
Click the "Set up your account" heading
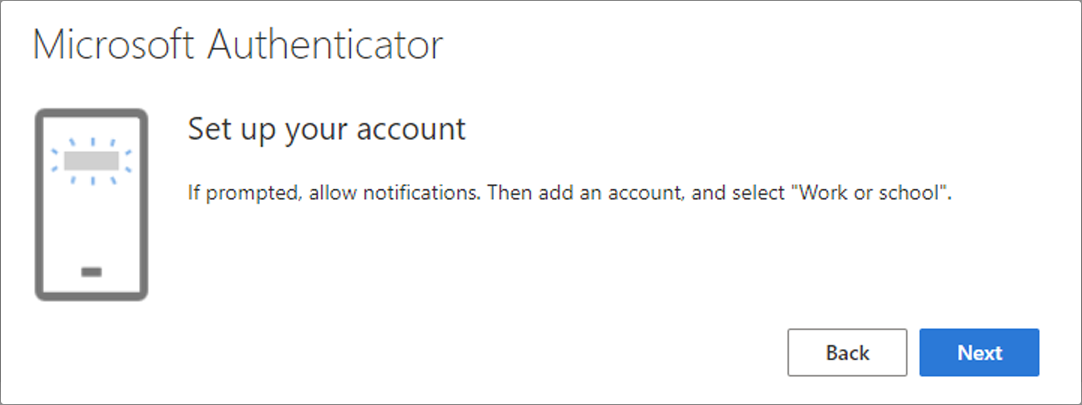[x=327, y=129]
